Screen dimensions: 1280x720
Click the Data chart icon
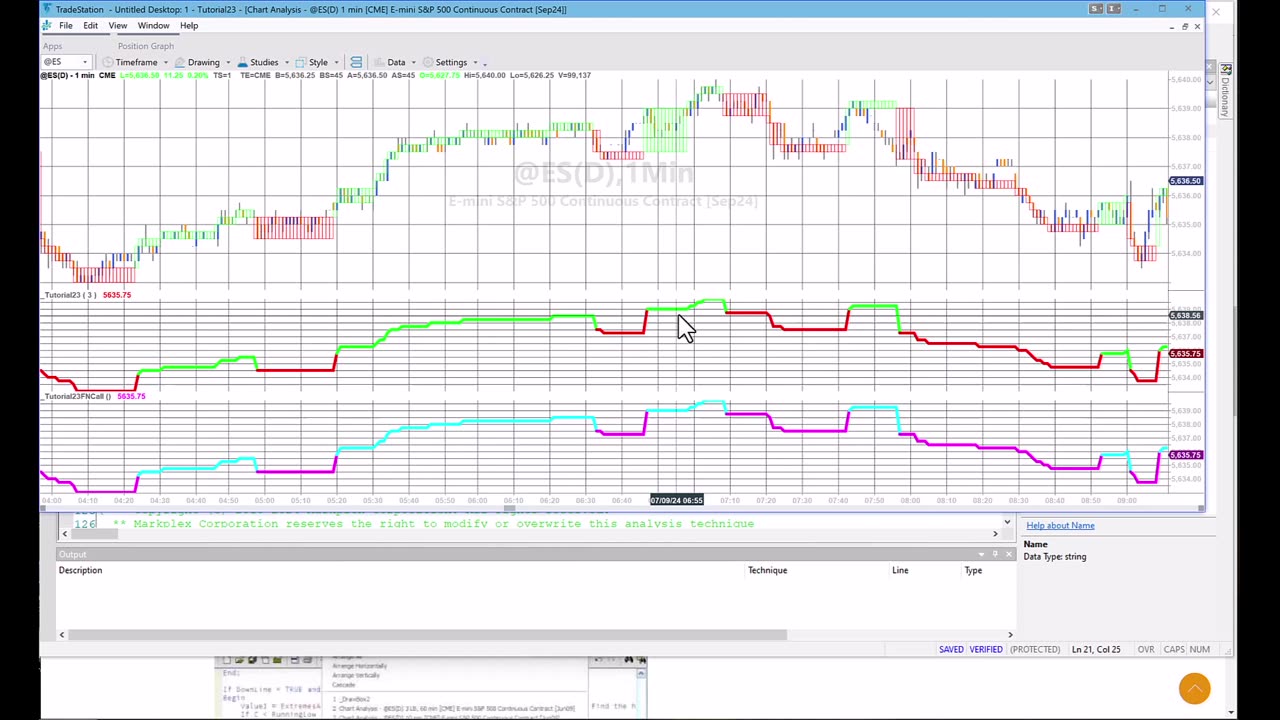(380, 62)
